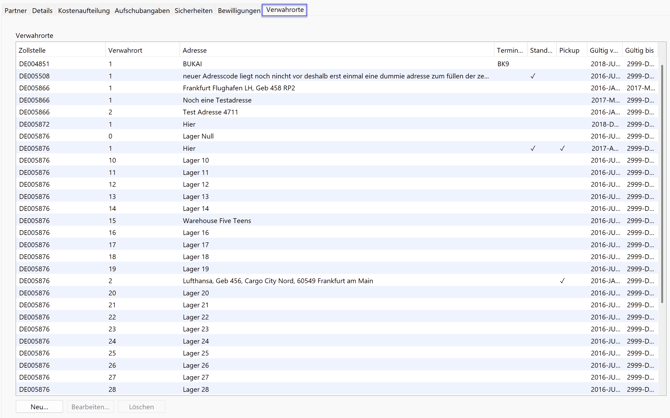Click the Gültig bis column header
The height and width of the screenshot is (418, 670).
(x=639, y=50)
